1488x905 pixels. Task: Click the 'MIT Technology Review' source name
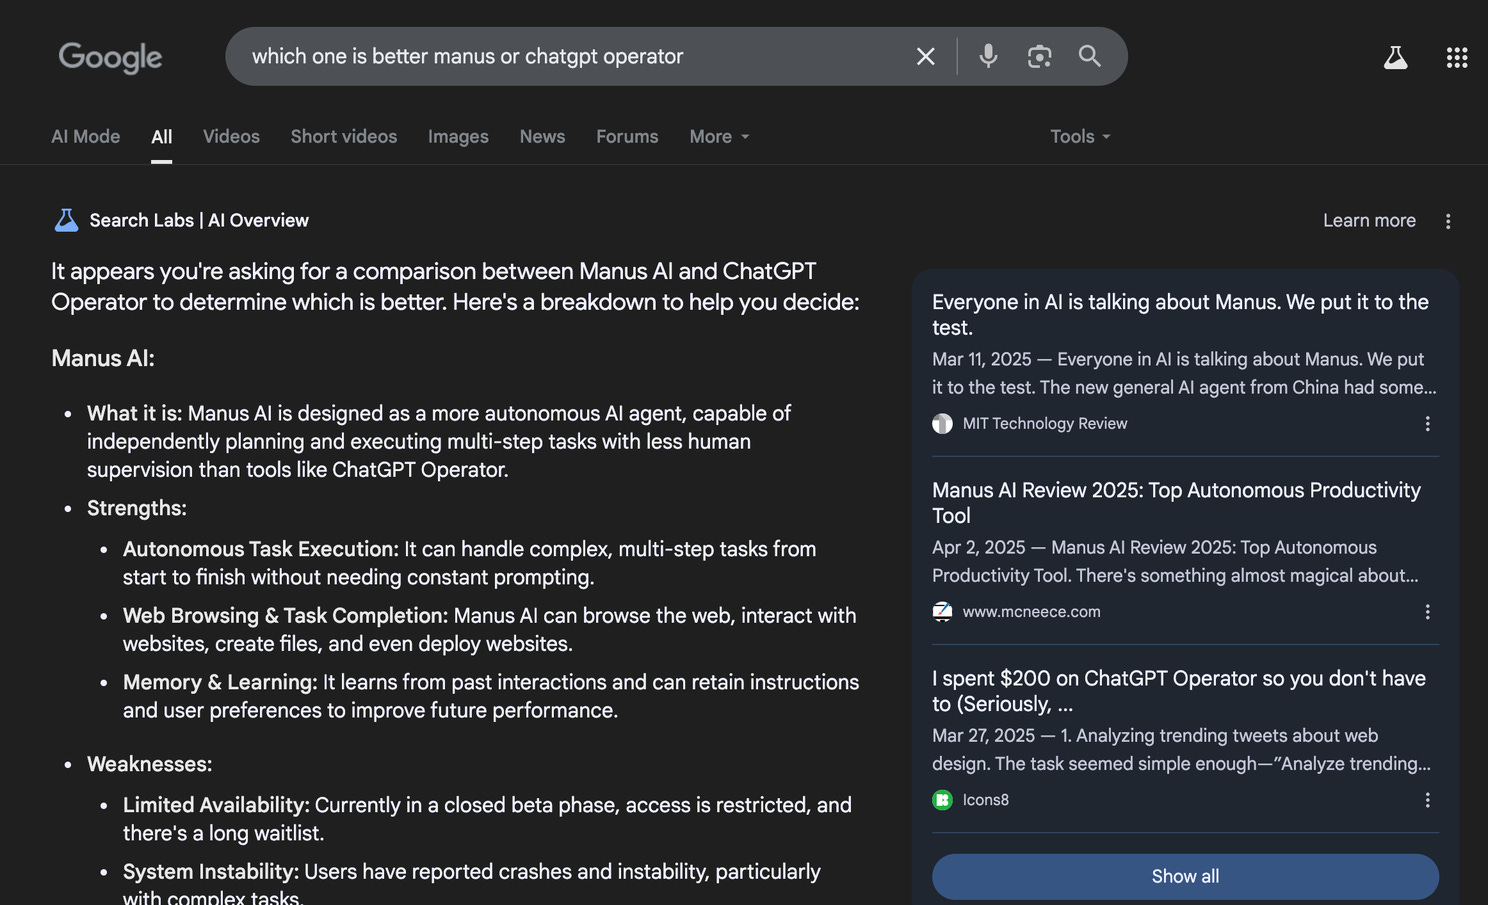coord(1045,424)
